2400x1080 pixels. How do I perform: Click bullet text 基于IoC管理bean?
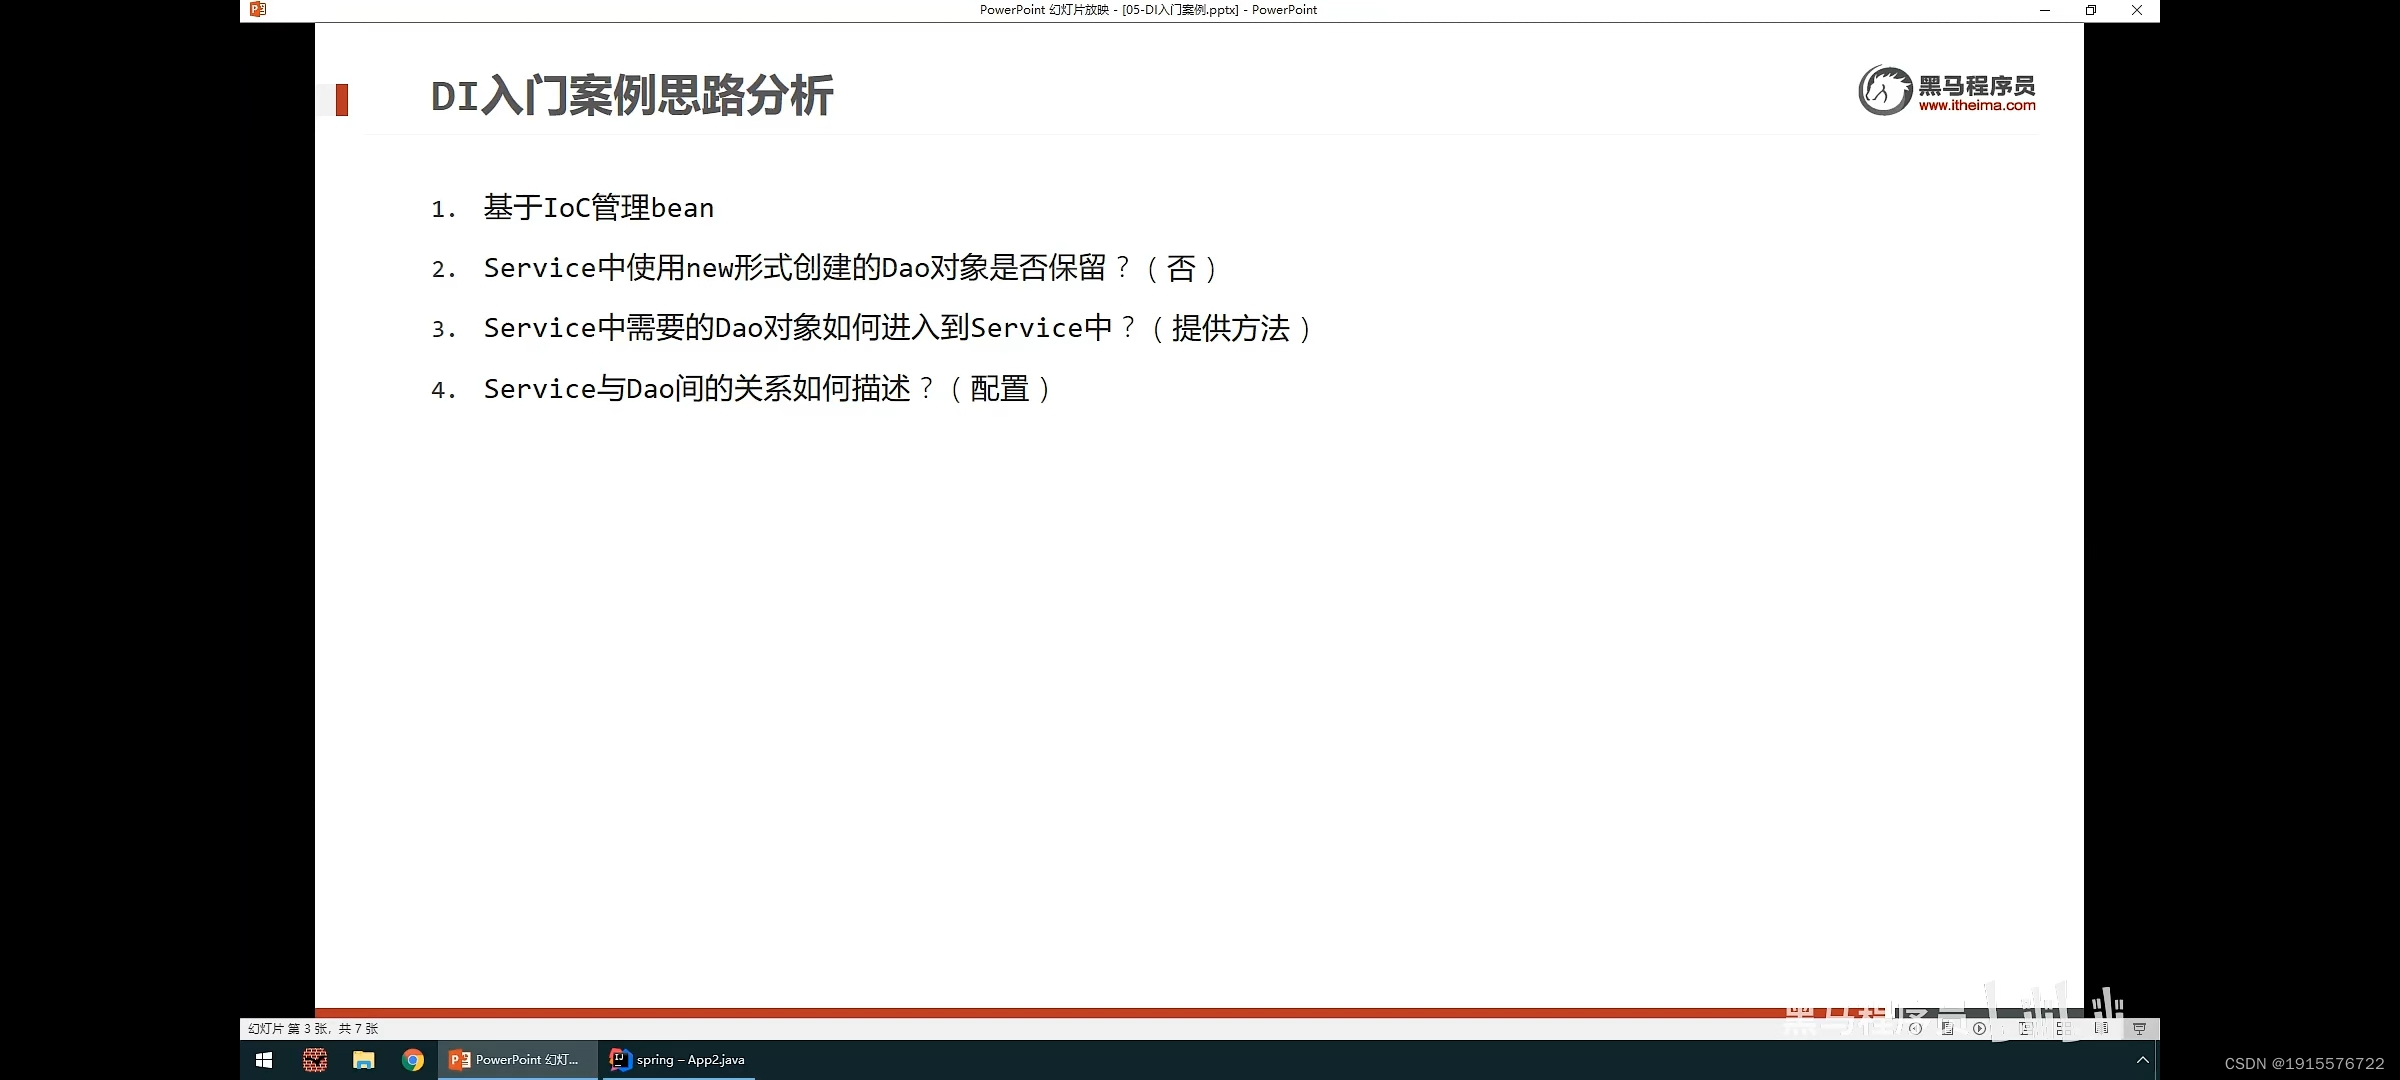point(598,208)
